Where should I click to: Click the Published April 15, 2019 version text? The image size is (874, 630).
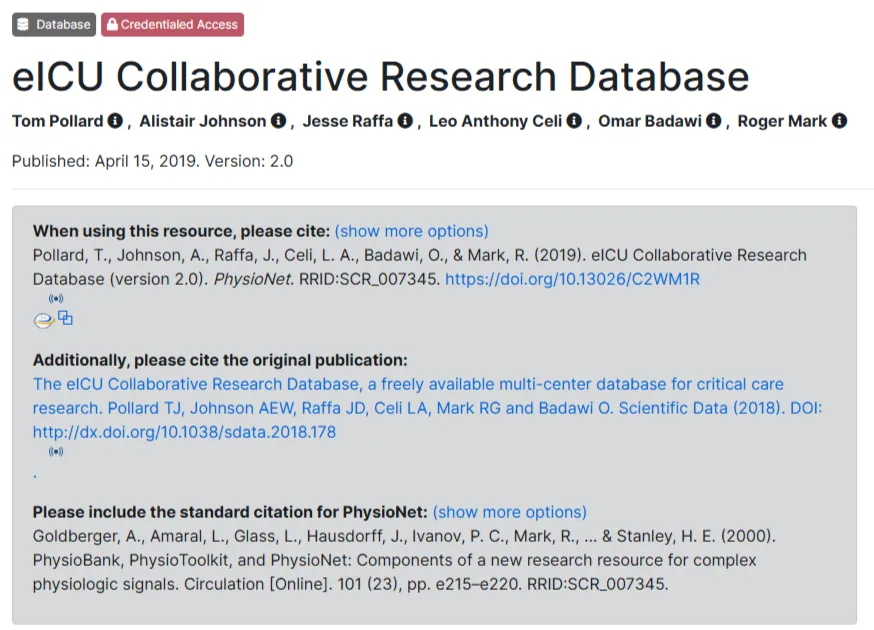(x=152, y=161)
